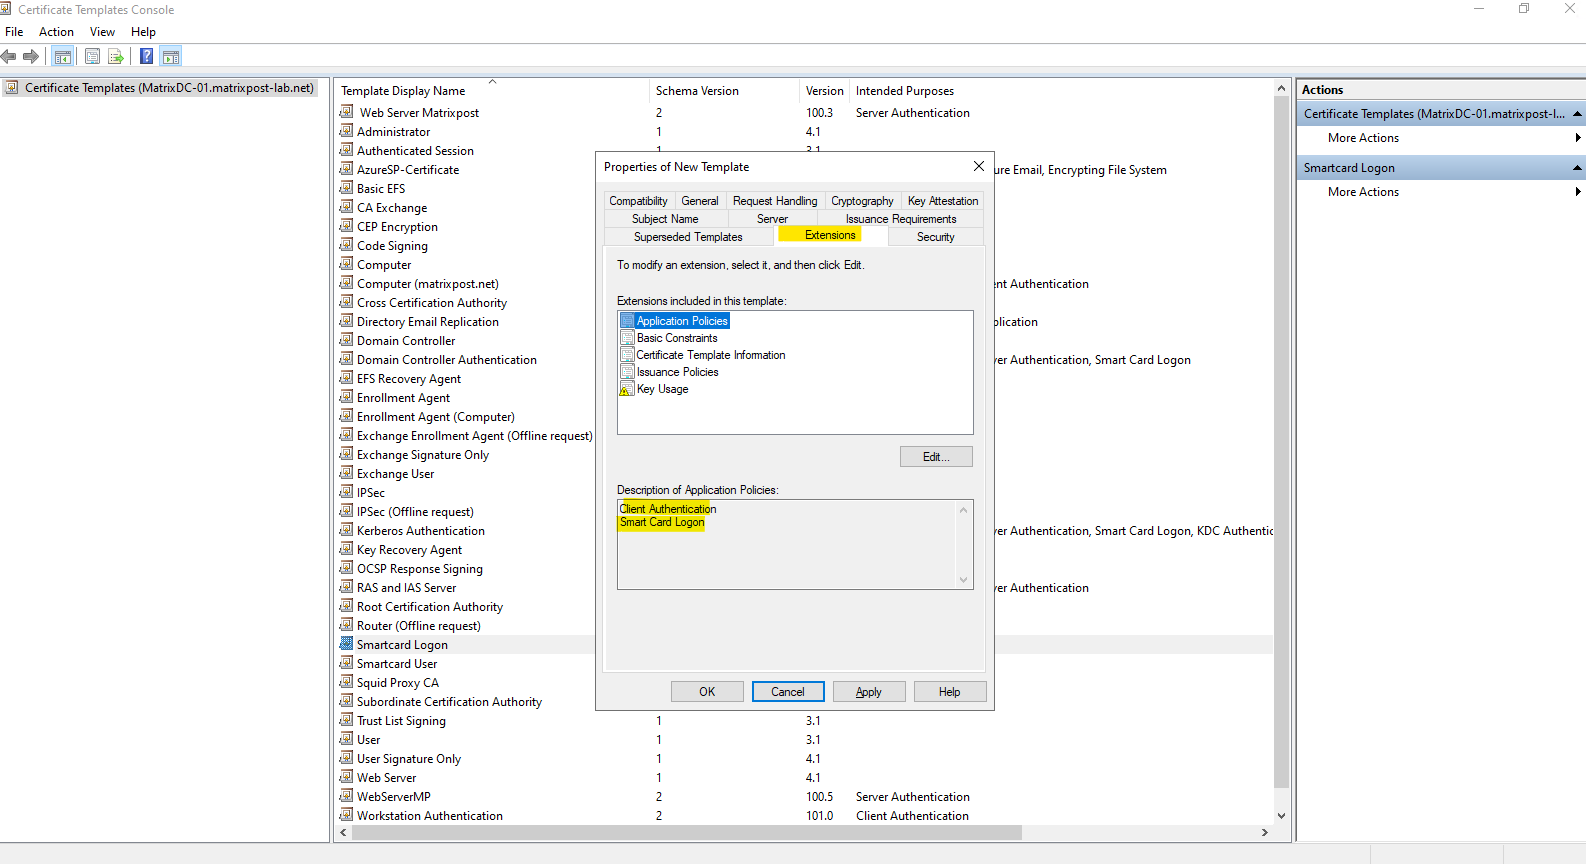Viewport: 1586px width, 864px height.
Task: Click the User template's certificate icon
Action: pos(346,739)
